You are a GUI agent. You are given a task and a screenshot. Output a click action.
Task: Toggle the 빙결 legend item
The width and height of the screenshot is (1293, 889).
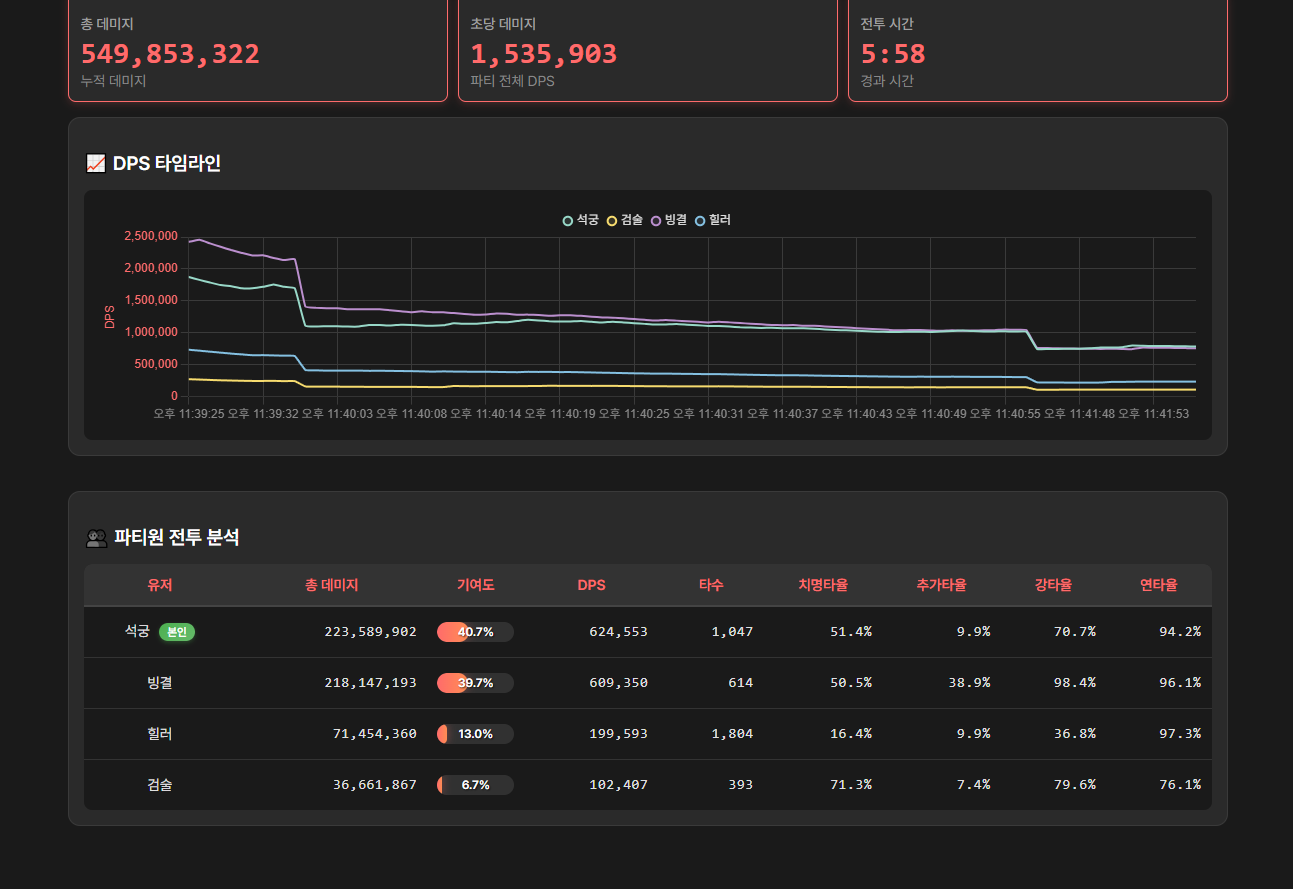point(669,220)
